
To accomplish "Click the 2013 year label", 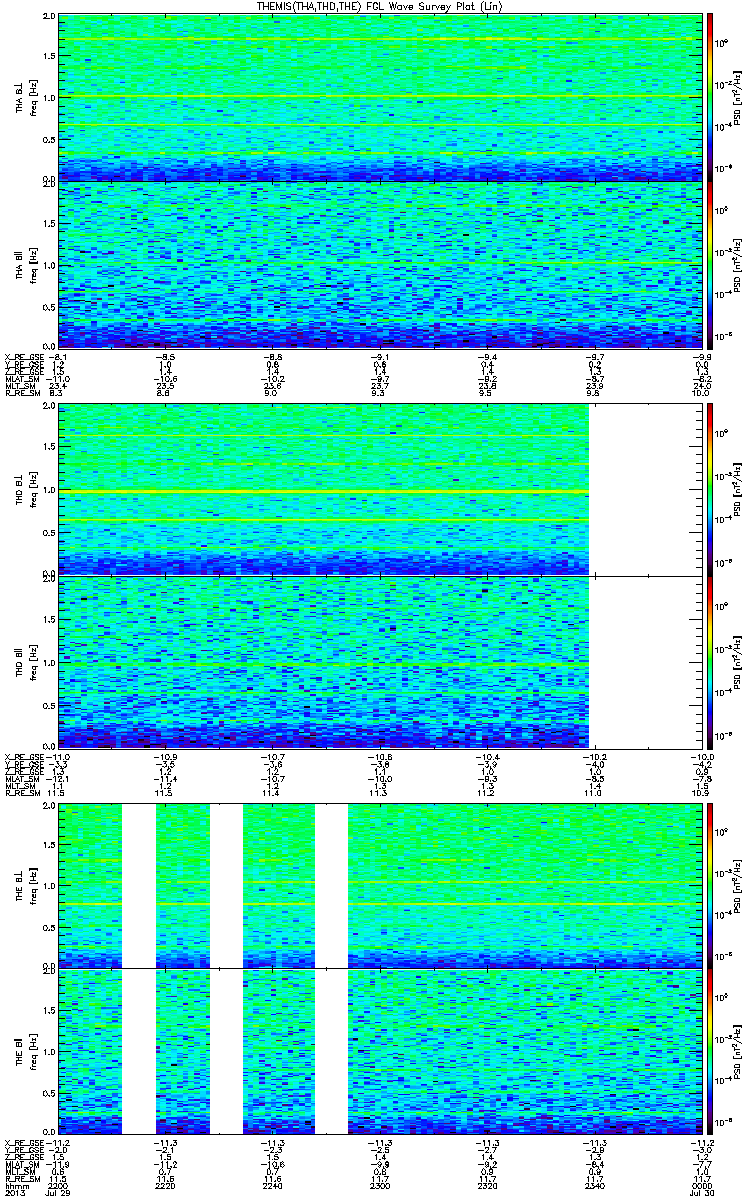I will pyautogui.click(x=14, y=1194).
